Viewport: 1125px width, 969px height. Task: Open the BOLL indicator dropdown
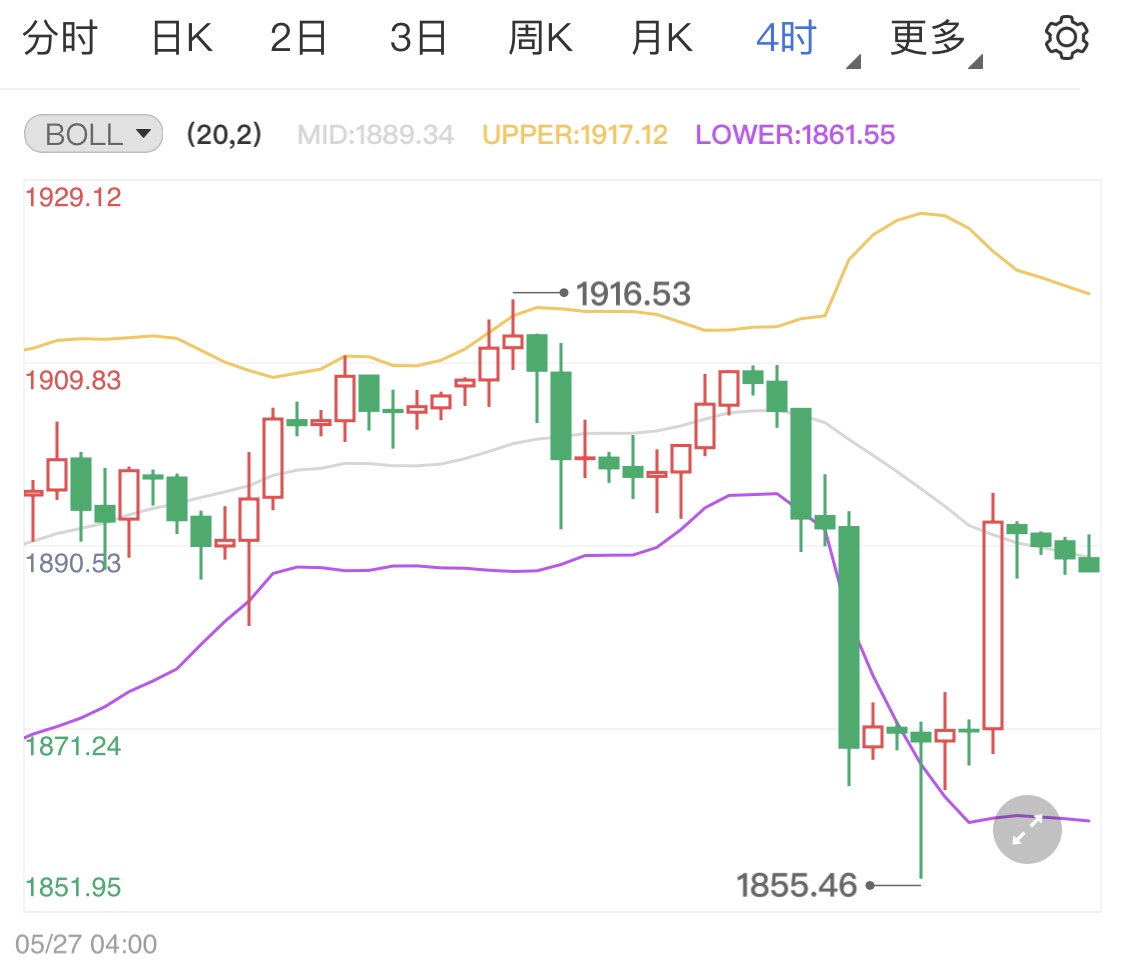click(x=94, y=134)
